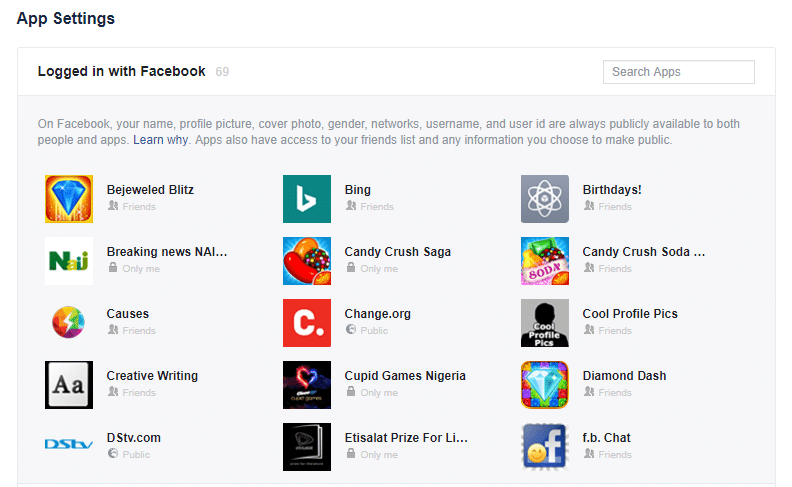792x487 pixels.
Task: Select the Creative Writing Aa icon
Action: 69,385
